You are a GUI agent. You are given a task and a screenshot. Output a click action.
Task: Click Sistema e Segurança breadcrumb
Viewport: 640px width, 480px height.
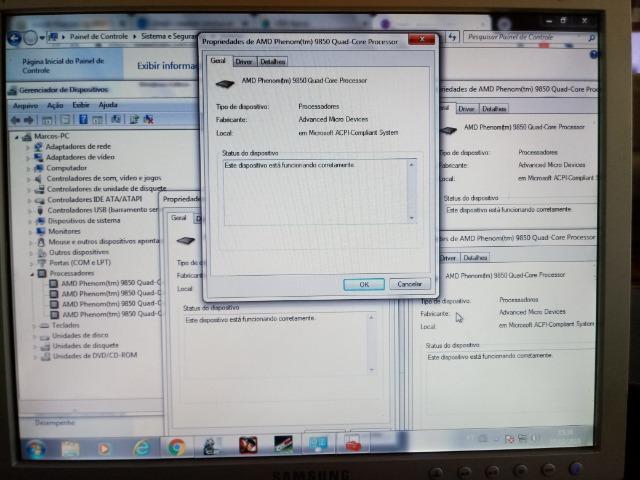pos(169,36)
